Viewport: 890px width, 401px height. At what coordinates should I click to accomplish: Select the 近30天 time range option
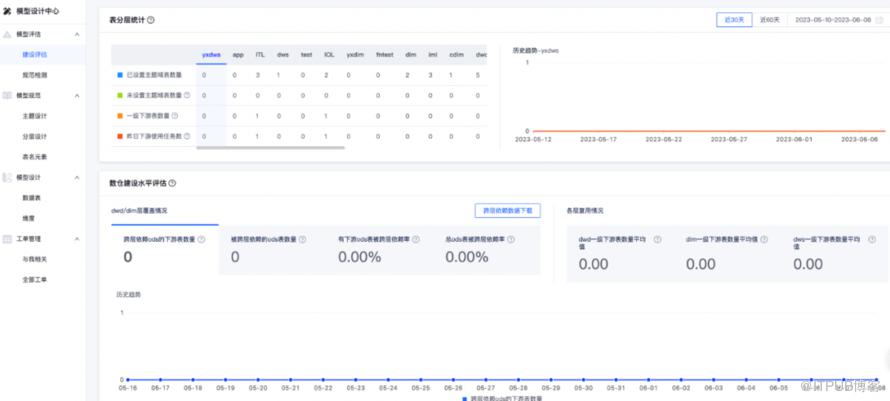point(732,20)
